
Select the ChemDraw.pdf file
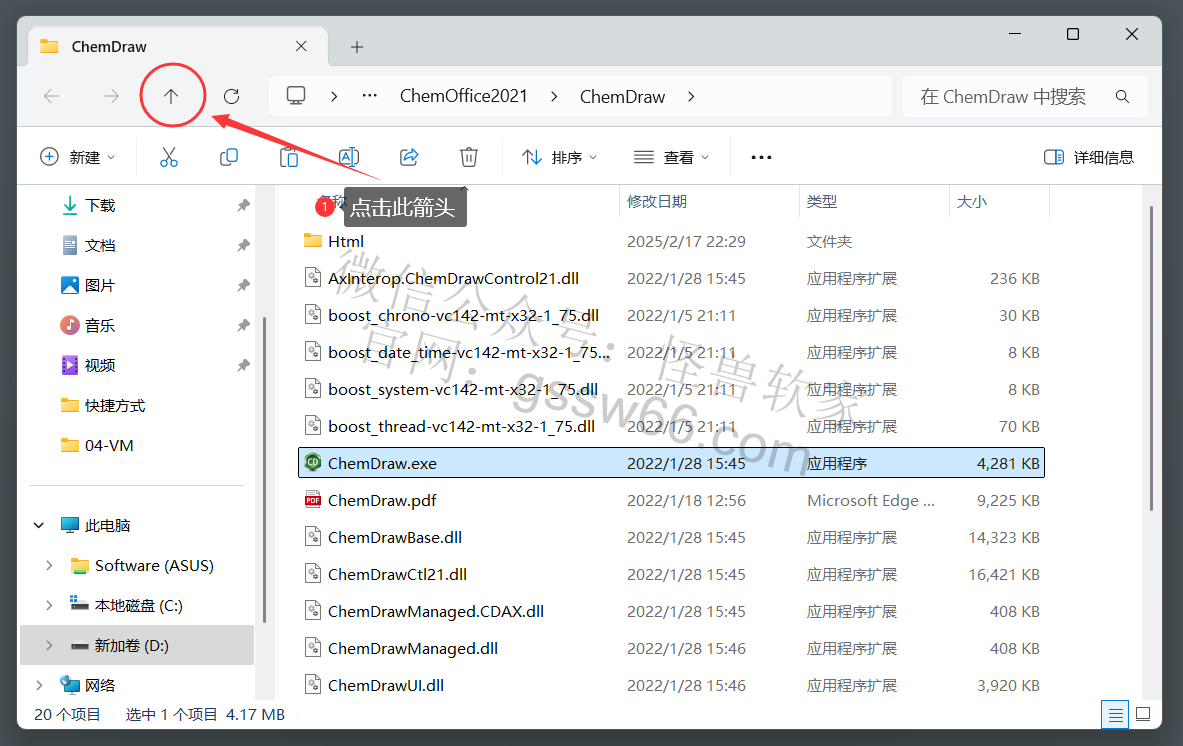[x=671, y=500]
